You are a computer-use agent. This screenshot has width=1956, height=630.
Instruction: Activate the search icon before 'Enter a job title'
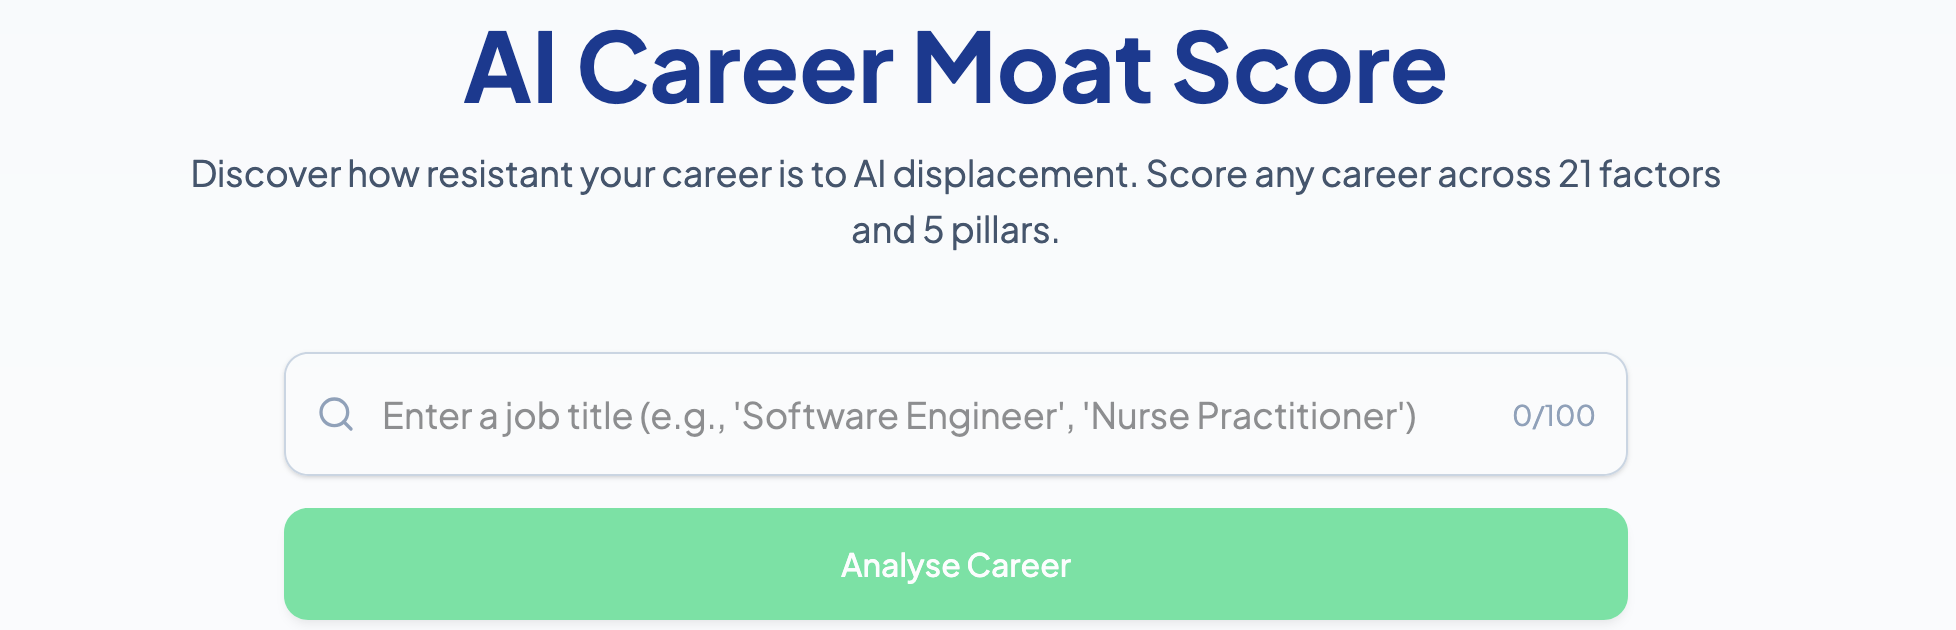[x=336, y=414]
